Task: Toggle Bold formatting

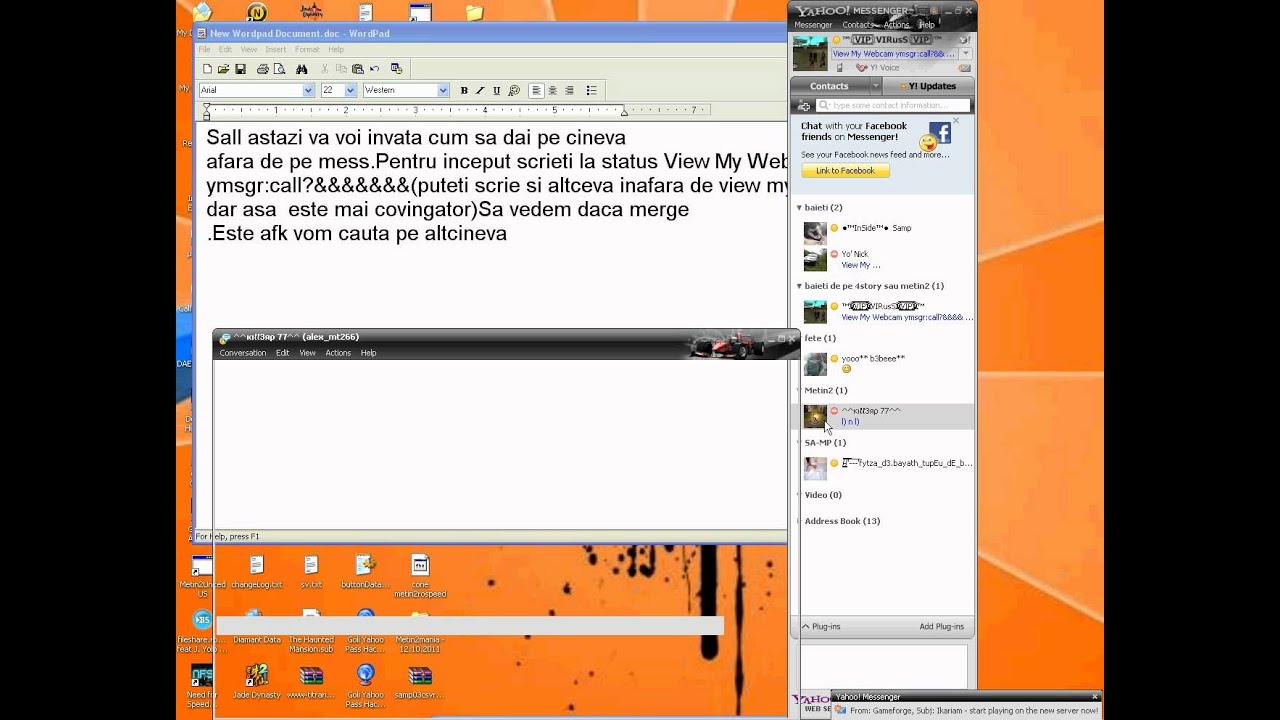Action: click(464, 90)
